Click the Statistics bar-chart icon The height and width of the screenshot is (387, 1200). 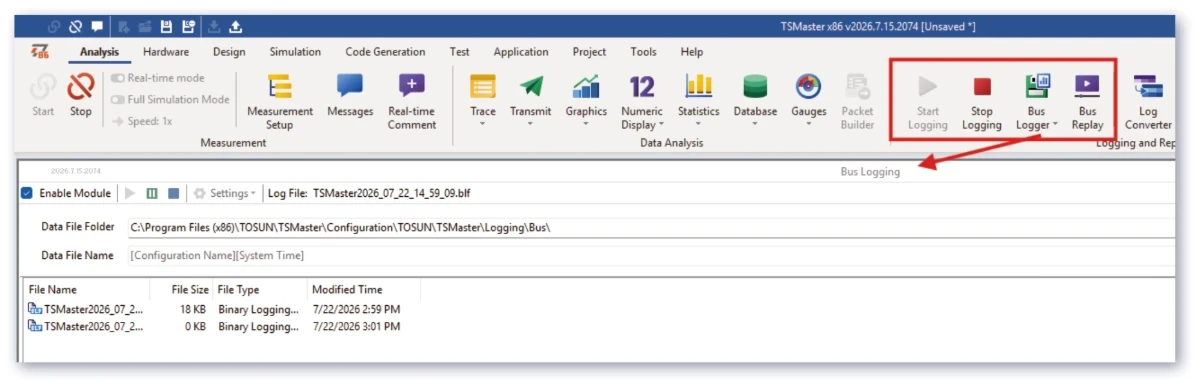(x=698, y=87)
